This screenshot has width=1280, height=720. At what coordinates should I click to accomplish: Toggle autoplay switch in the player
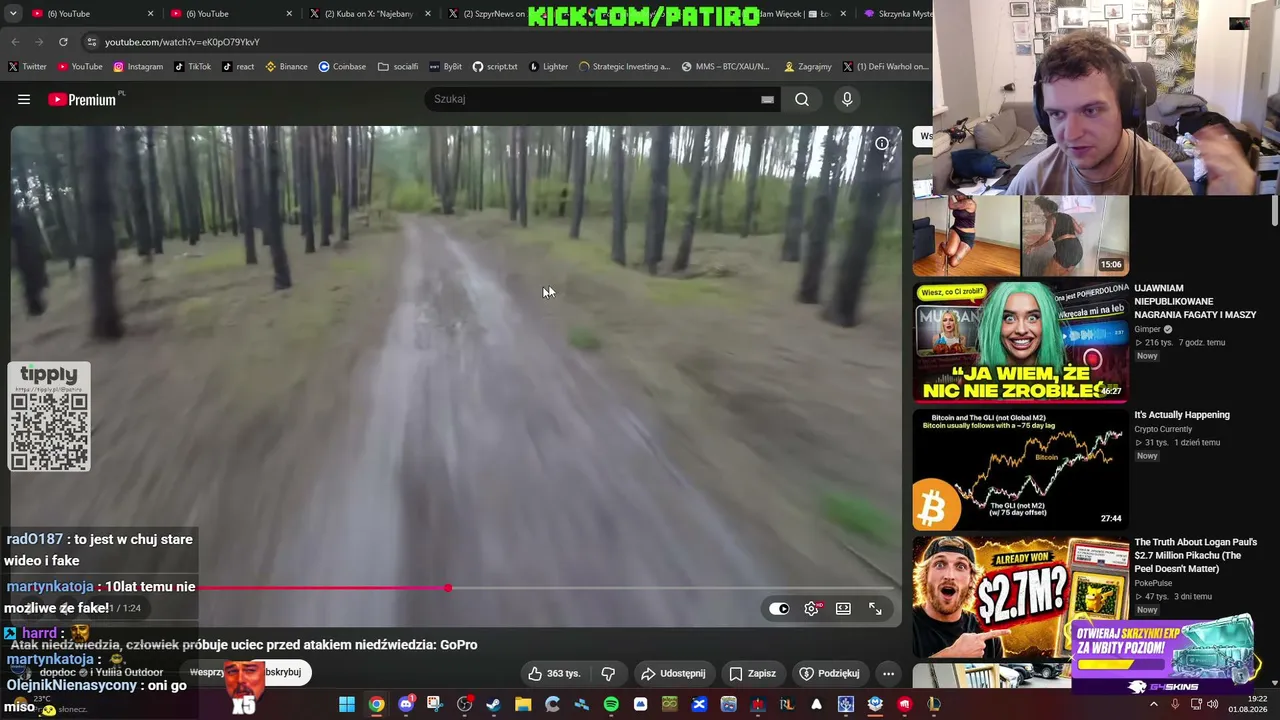pos(779,608)
